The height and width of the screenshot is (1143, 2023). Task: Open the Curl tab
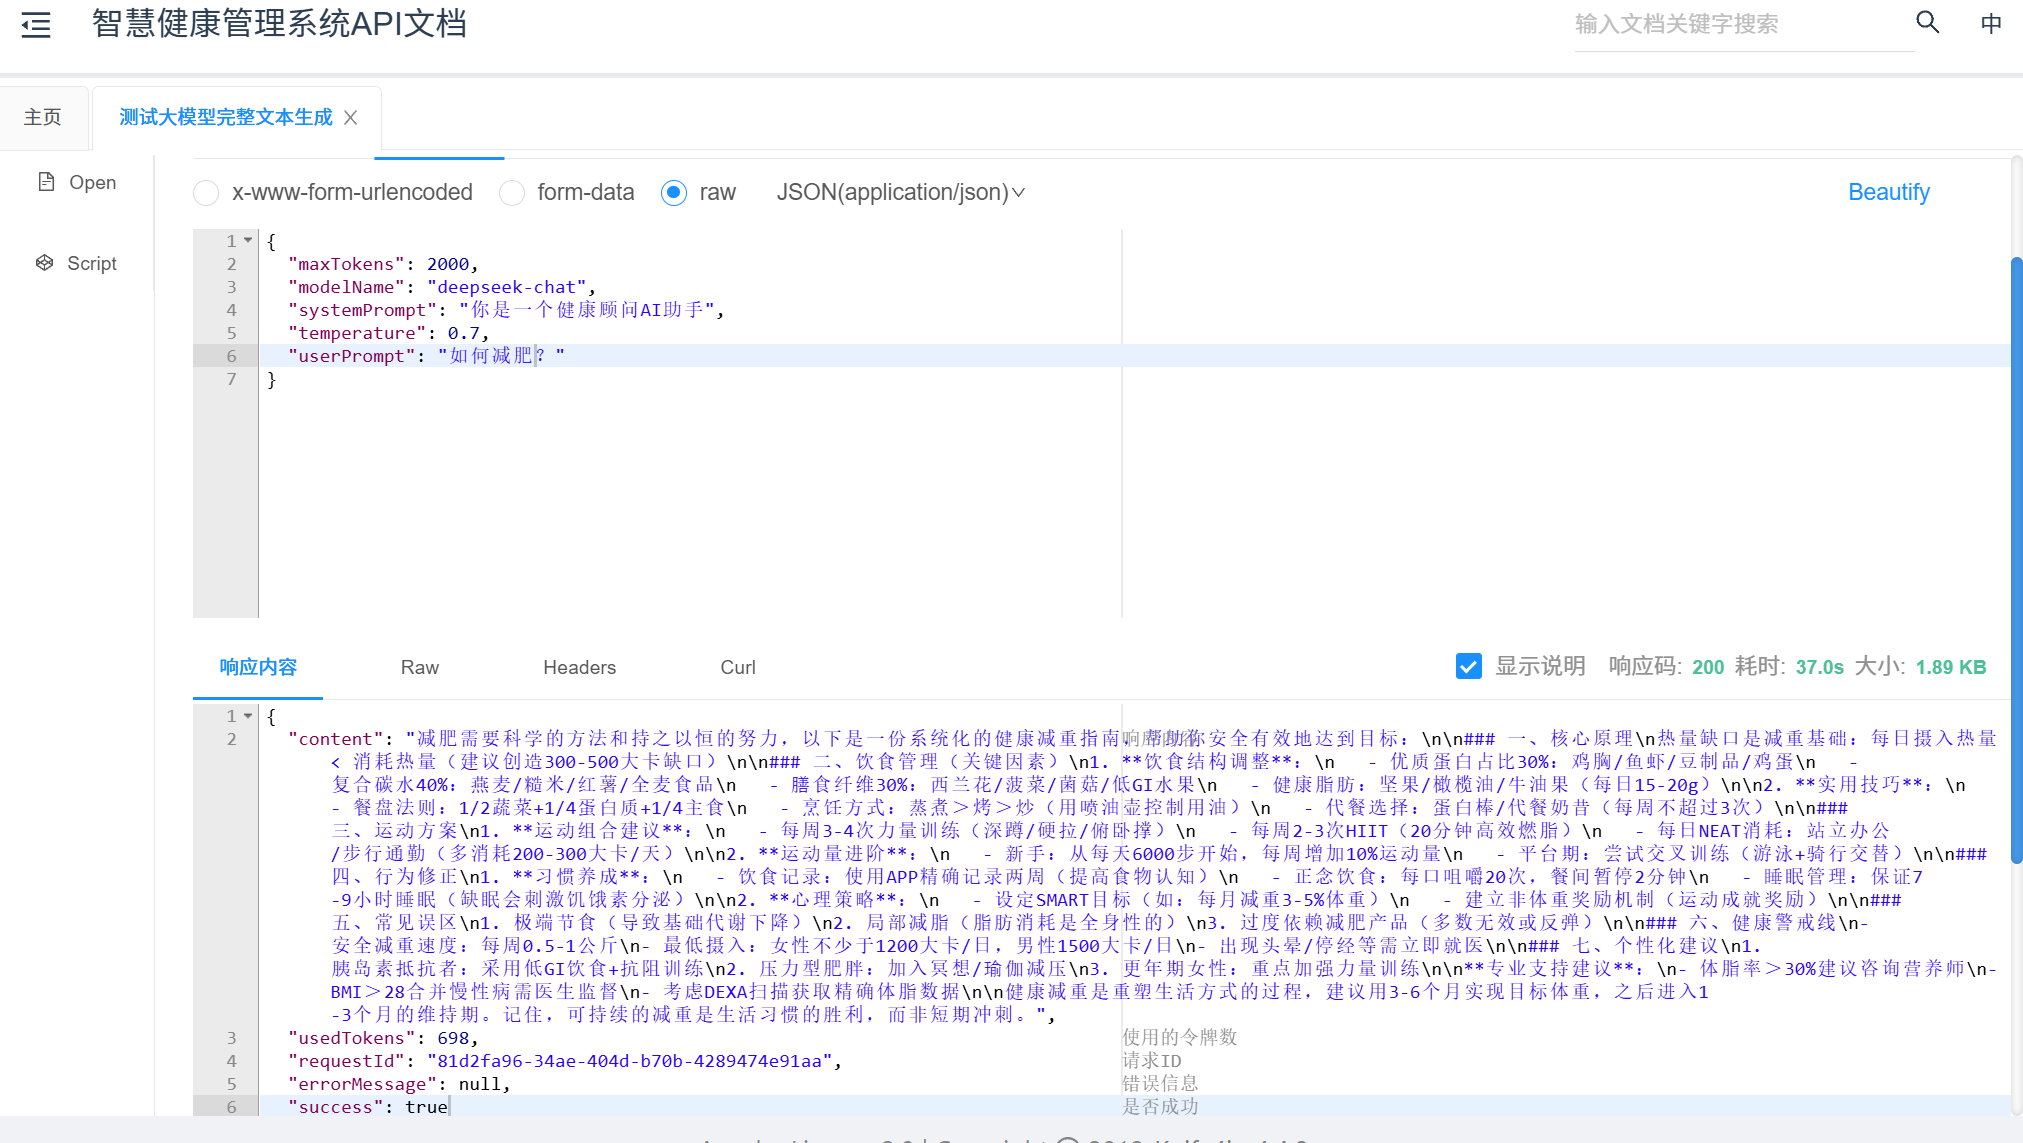coord(737,668)
